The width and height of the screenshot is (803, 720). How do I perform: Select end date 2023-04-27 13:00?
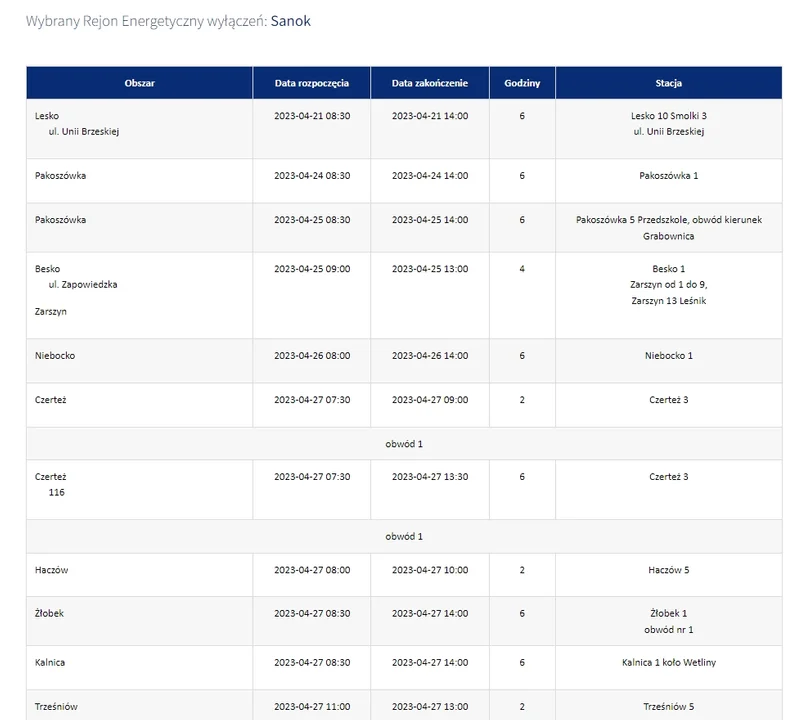(x=430, y=707)
